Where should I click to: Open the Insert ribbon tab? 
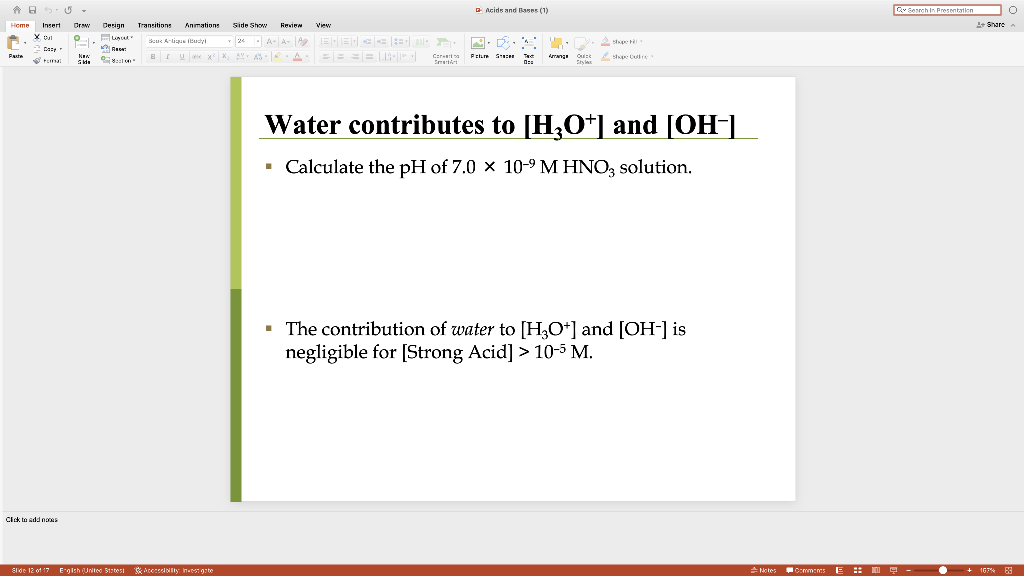point(51,25)
